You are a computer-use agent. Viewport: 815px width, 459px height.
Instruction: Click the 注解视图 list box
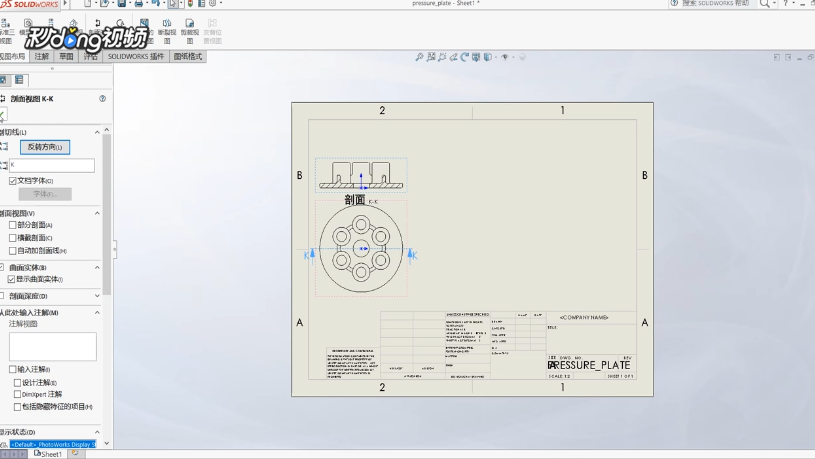pyautogui.click(x=52, y=346)
